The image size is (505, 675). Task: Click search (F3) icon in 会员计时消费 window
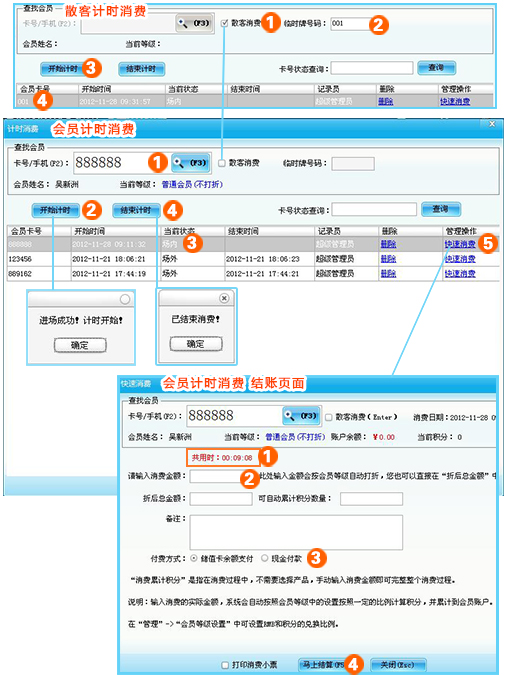(x=191, y=163)
